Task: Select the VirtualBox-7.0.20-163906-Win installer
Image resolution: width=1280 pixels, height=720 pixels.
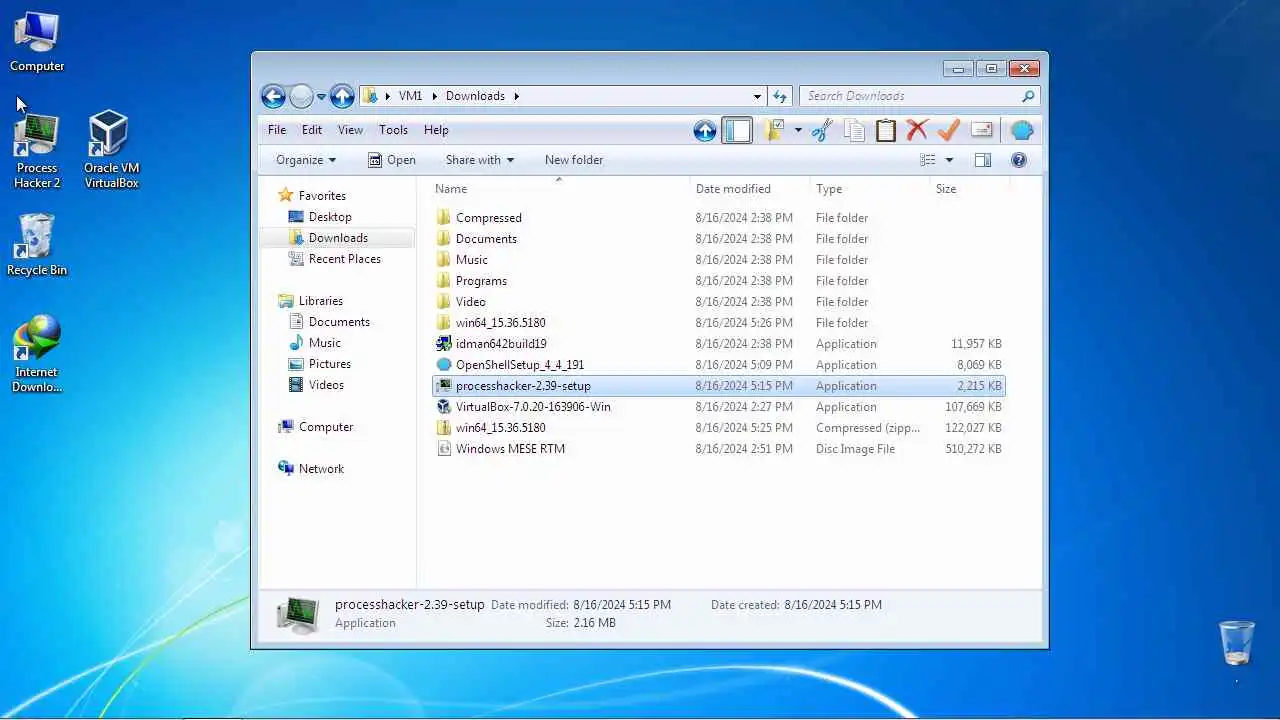Action: point(718,407)
